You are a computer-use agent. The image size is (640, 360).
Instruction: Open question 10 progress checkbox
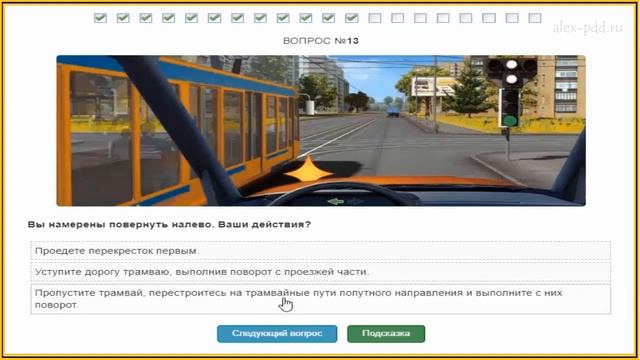[306, 18]
